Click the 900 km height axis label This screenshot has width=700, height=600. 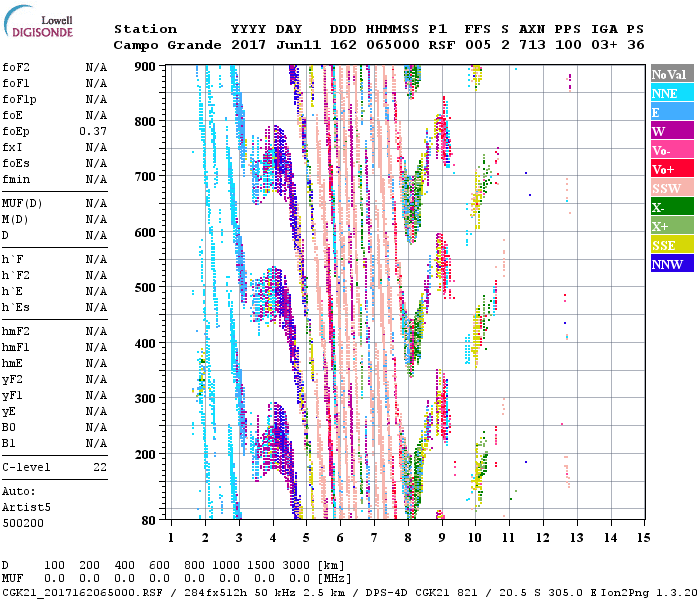[x=146, y=67]
